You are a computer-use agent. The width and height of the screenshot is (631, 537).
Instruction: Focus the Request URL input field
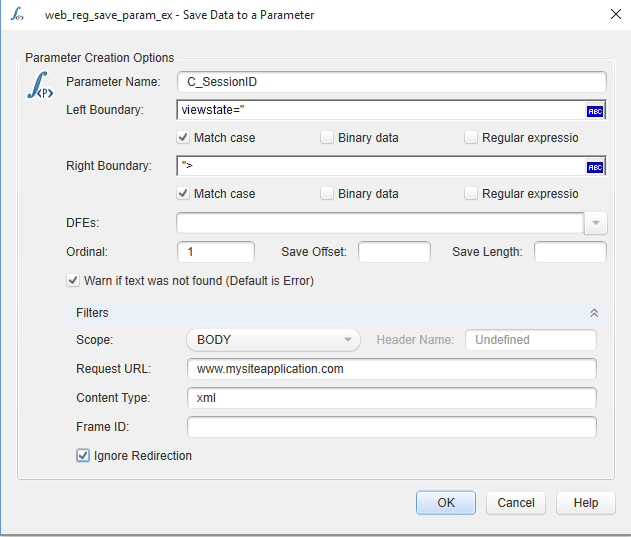(x=391, y=369)
